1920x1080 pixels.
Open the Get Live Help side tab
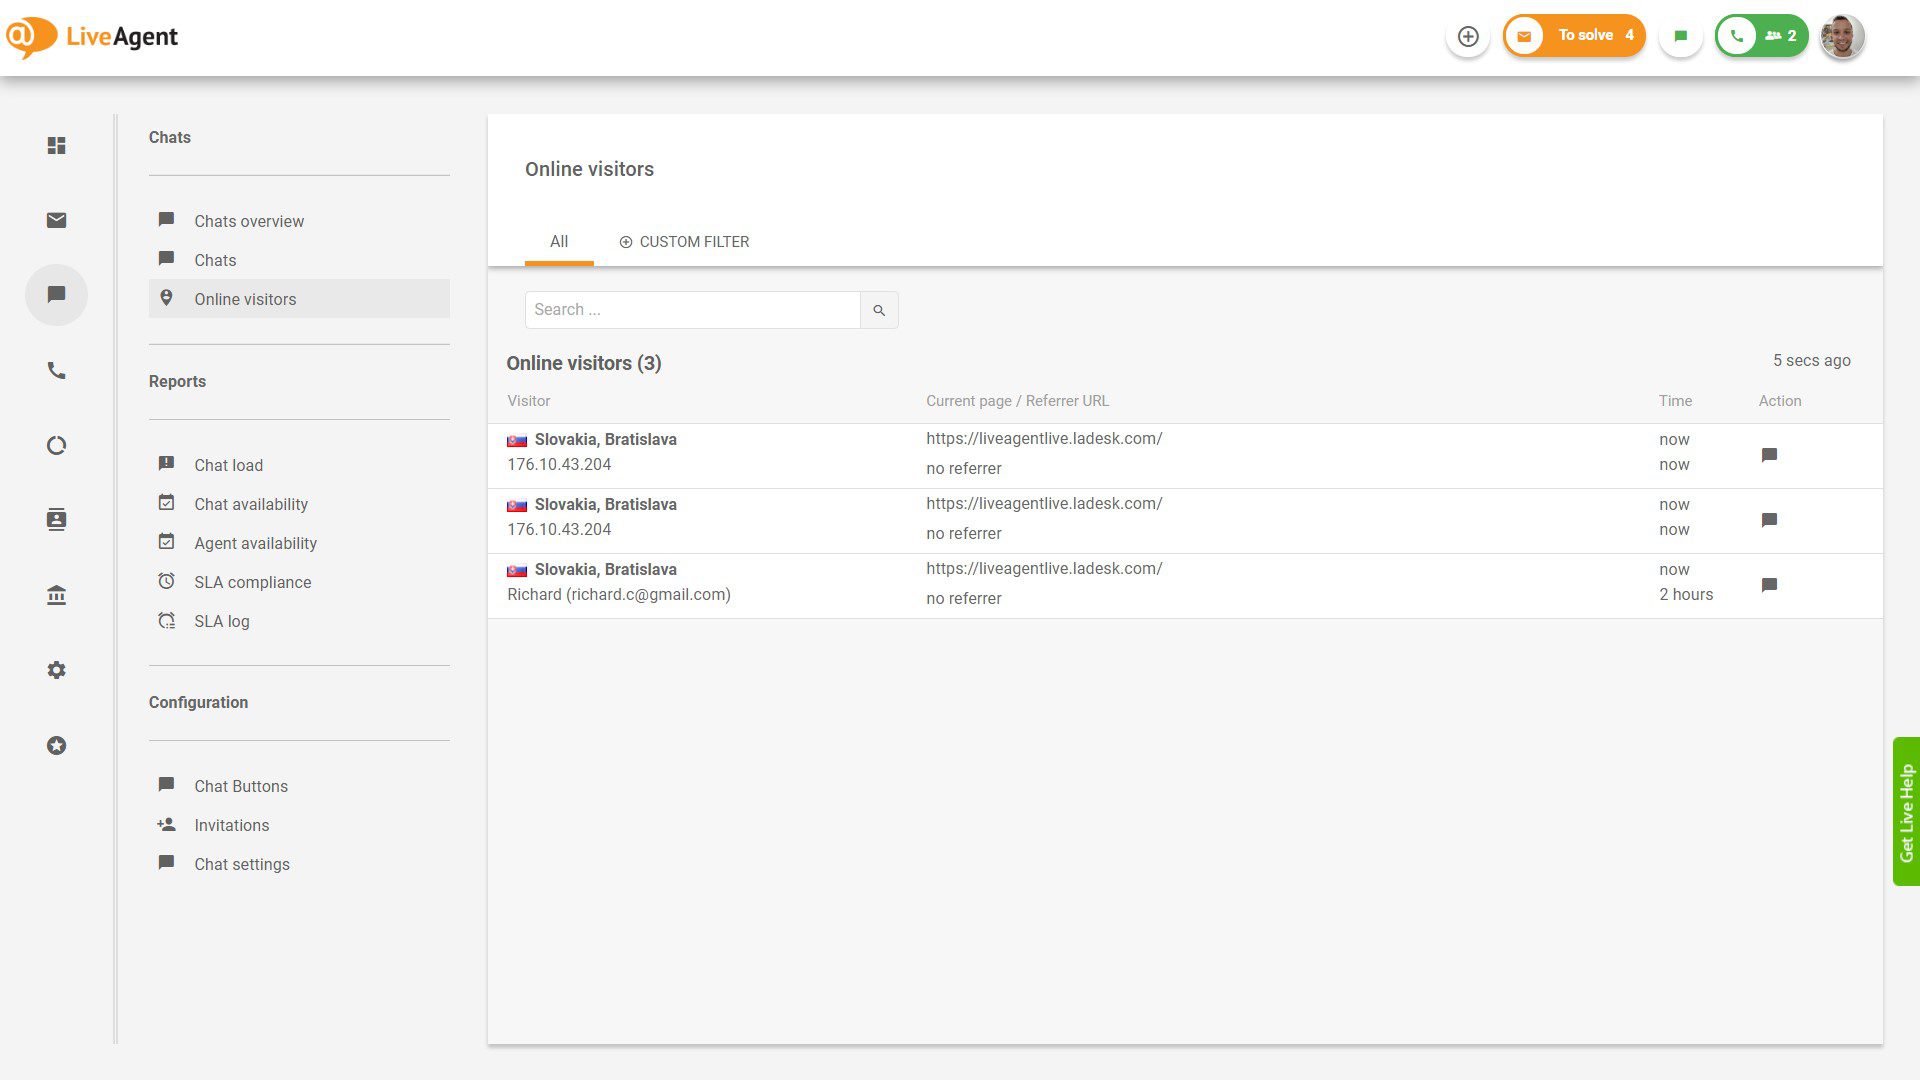1906,811
